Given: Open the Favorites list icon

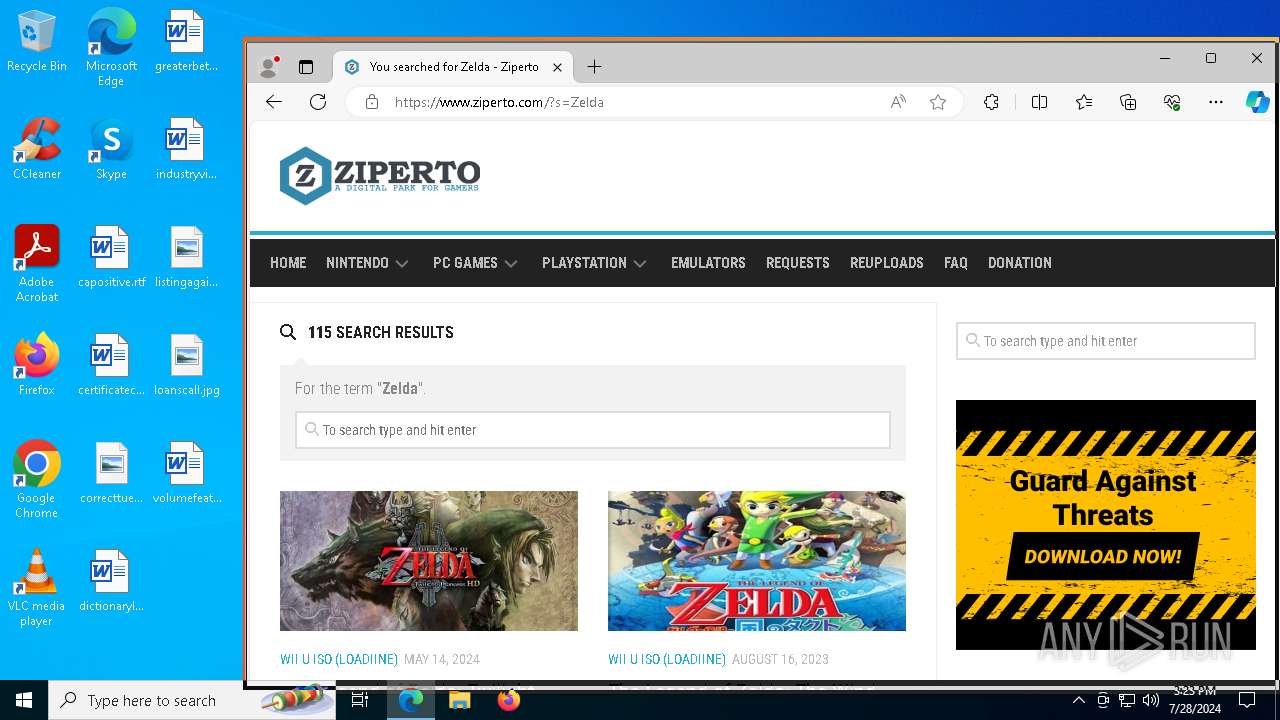Looking at the screenshot, I should [1084, 102].
